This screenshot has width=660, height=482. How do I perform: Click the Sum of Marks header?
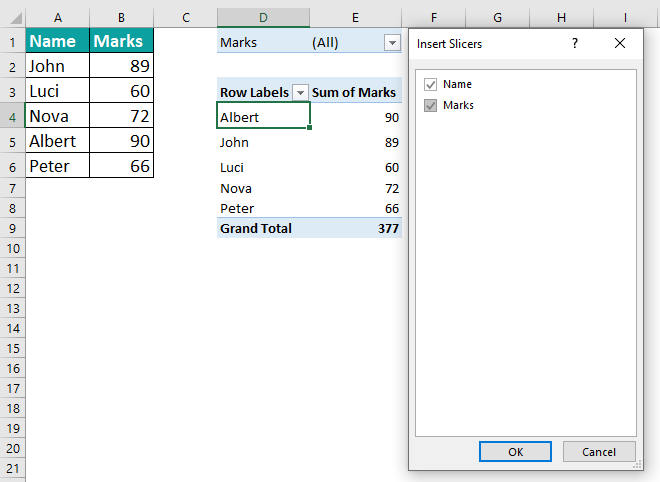356,92
